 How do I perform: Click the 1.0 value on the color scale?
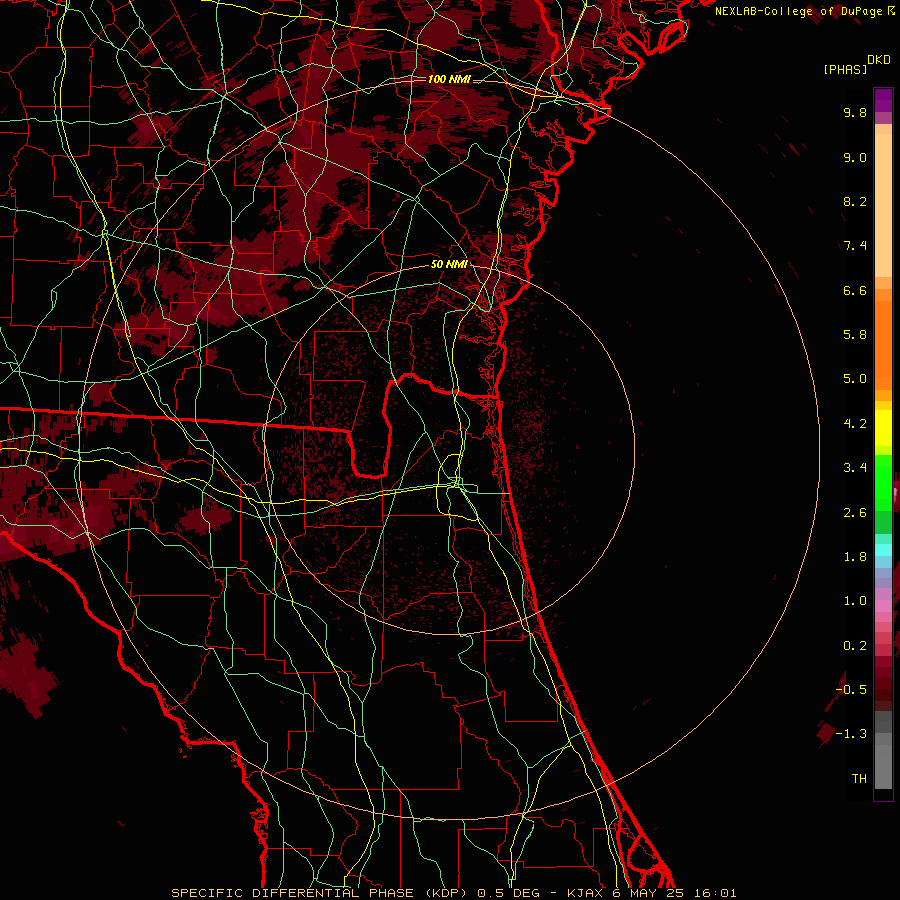[855, 601]
